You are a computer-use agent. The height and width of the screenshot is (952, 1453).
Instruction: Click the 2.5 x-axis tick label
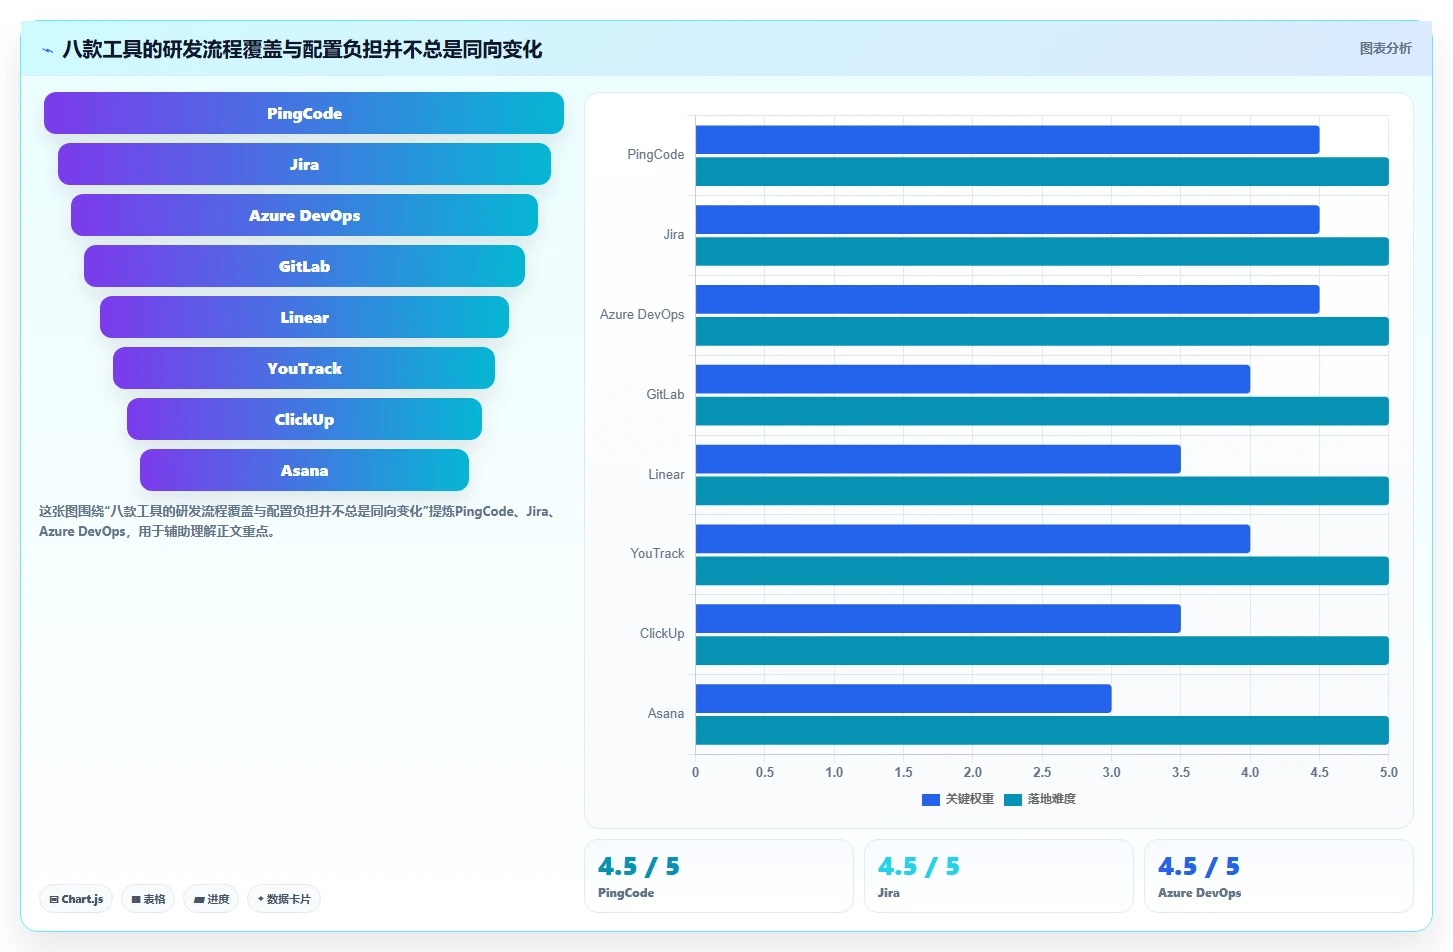pos(1042,773)
